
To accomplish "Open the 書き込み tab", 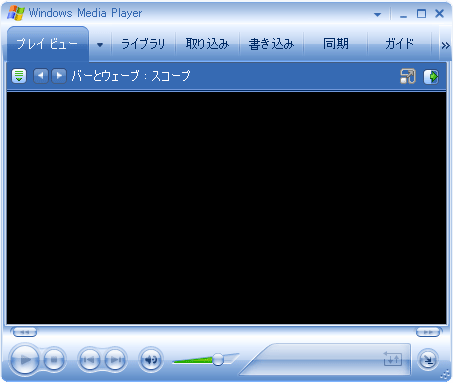I will pos(271,44).
